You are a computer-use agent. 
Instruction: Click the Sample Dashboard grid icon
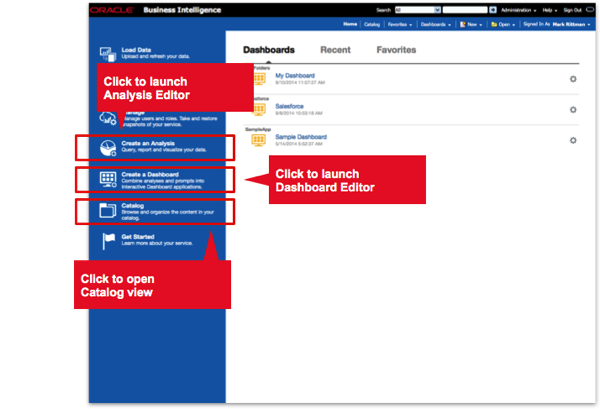[259, 140]
